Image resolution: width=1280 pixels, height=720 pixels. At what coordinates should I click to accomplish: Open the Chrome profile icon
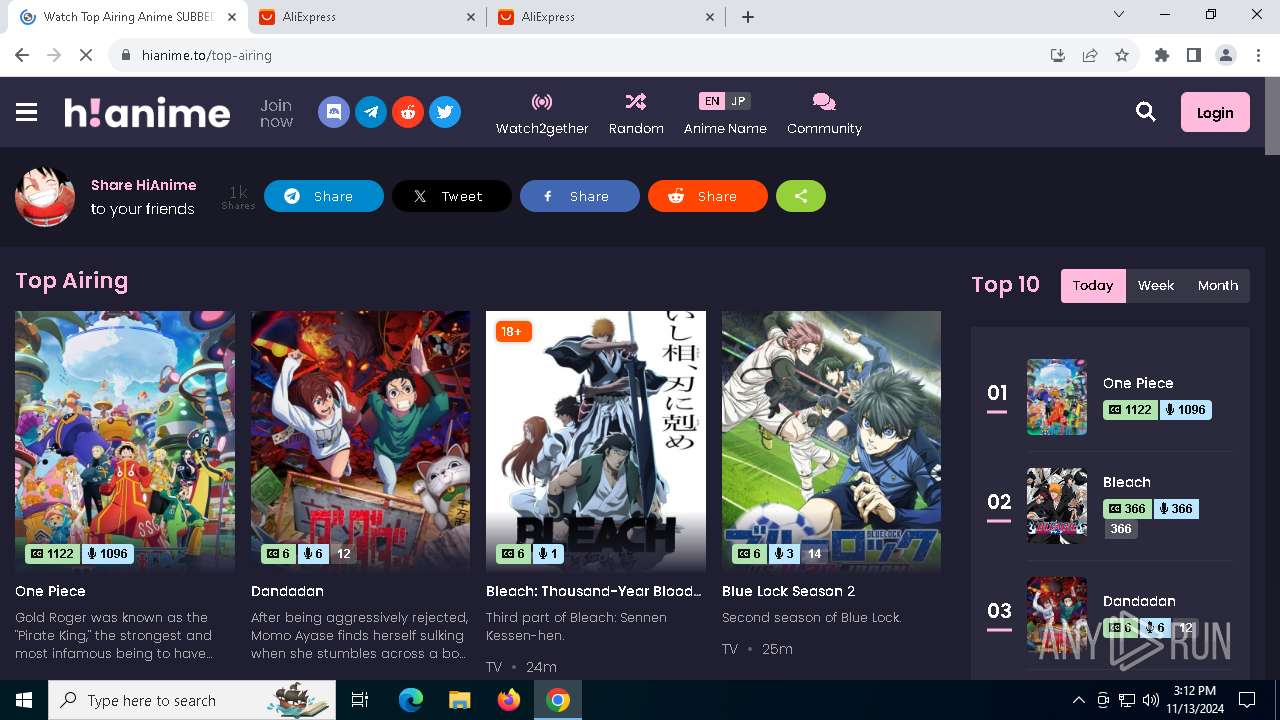pyautogui.click(x=1226, y=55)
